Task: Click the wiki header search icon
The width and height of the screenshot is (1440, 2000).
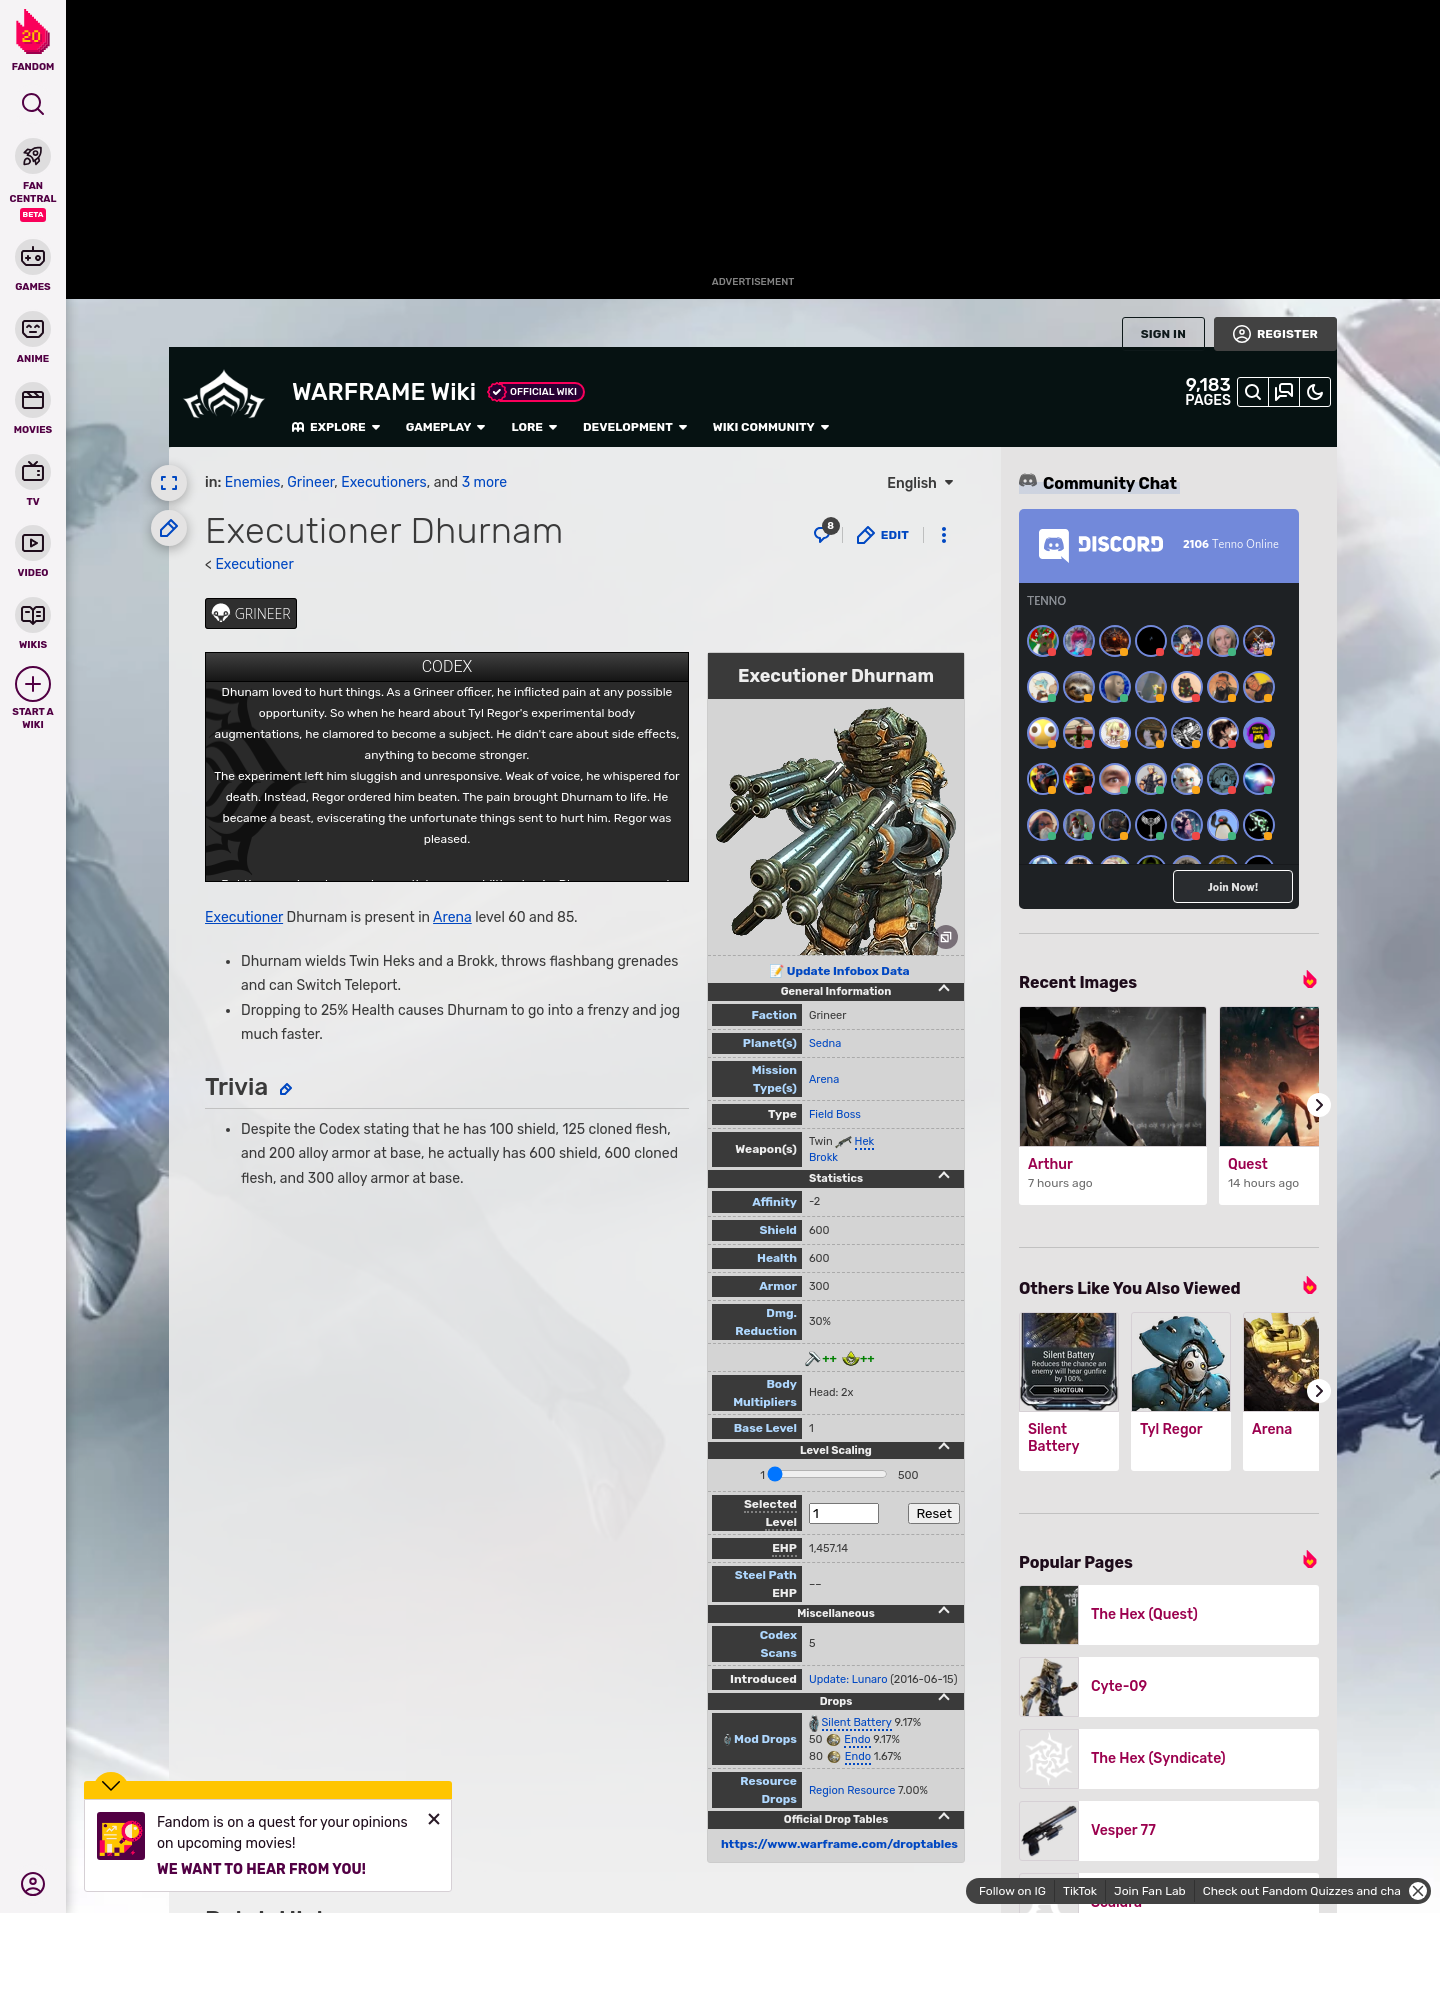Action: pos(1253,393)
